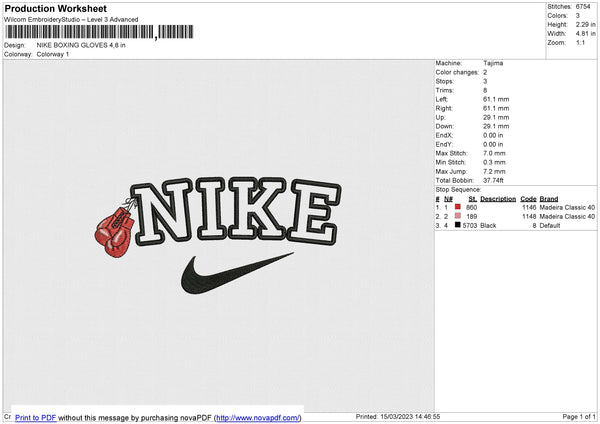Click the black Nike swoosh in the design
The height and width of the screenshot is (424, 600).
tap(237, 272)
